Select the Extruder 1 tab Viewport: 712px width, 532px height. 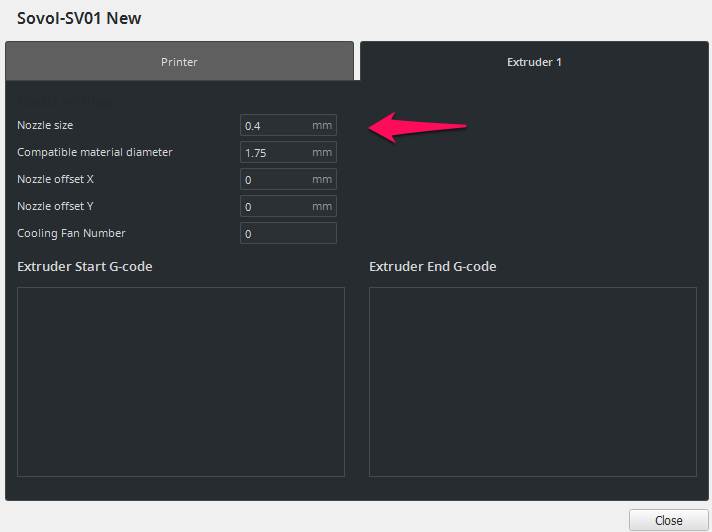pos(534,61)
